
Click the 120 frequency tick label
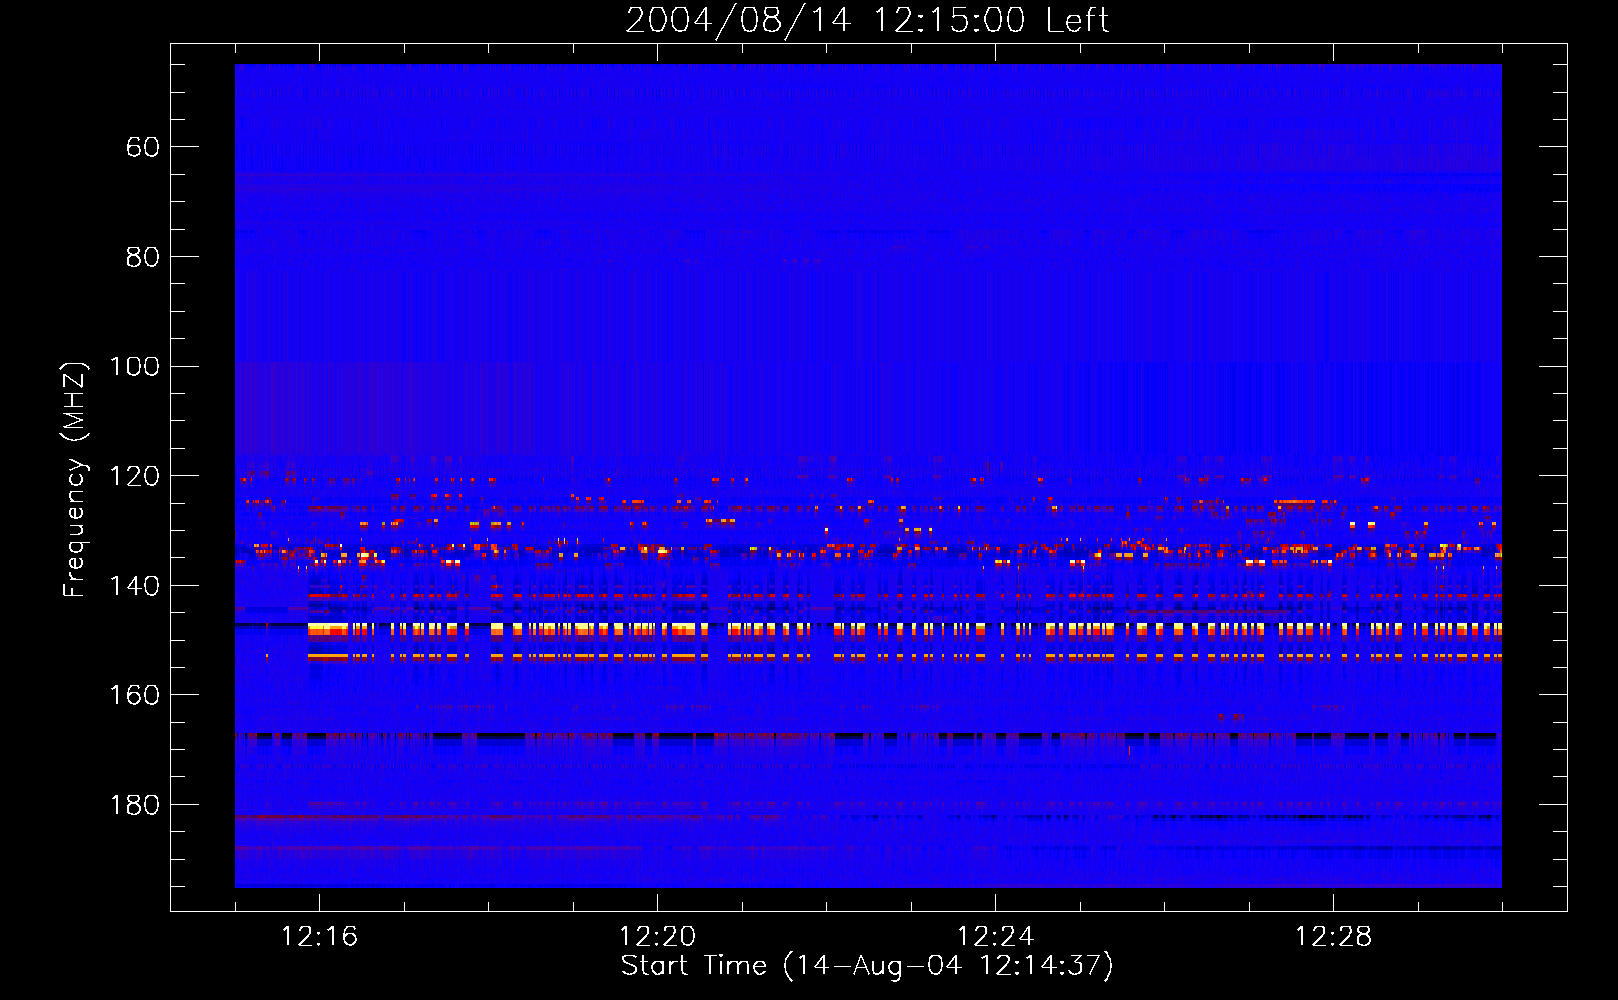(134, 477)
